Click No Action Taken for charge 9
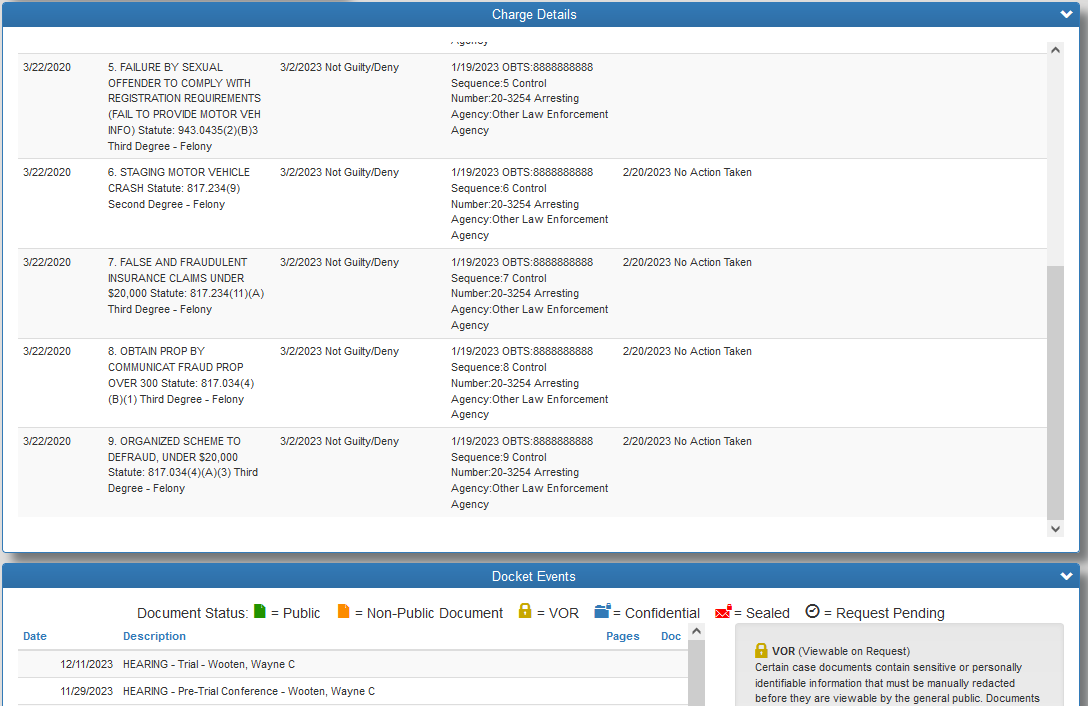The width and height of the screenshot is (1088, 706). (687, 442)
